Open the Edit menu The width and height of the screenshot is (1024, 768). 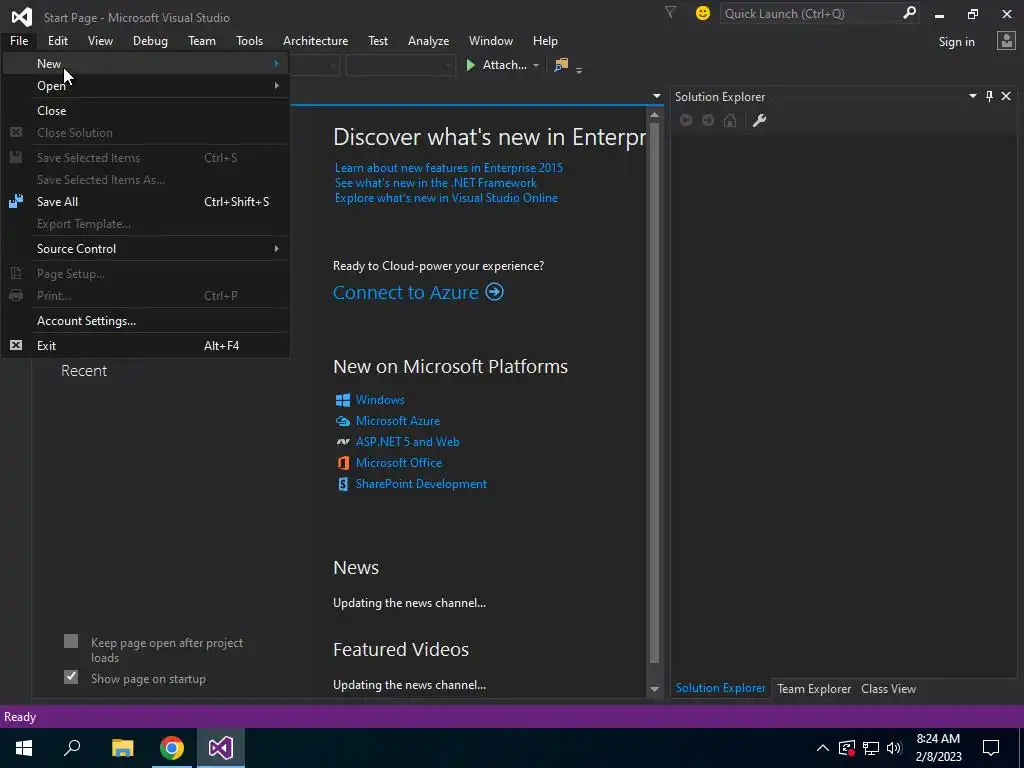[x=57, y=40]
